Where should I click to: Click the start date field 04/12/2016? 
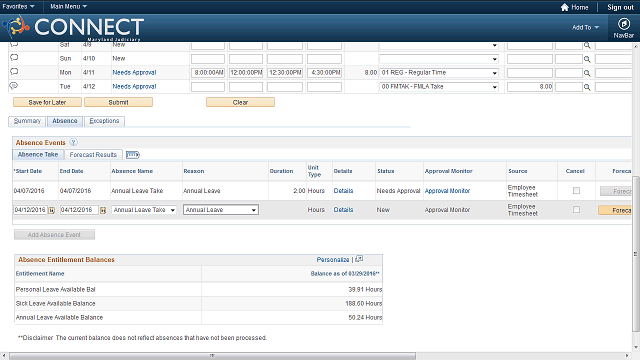30,210
